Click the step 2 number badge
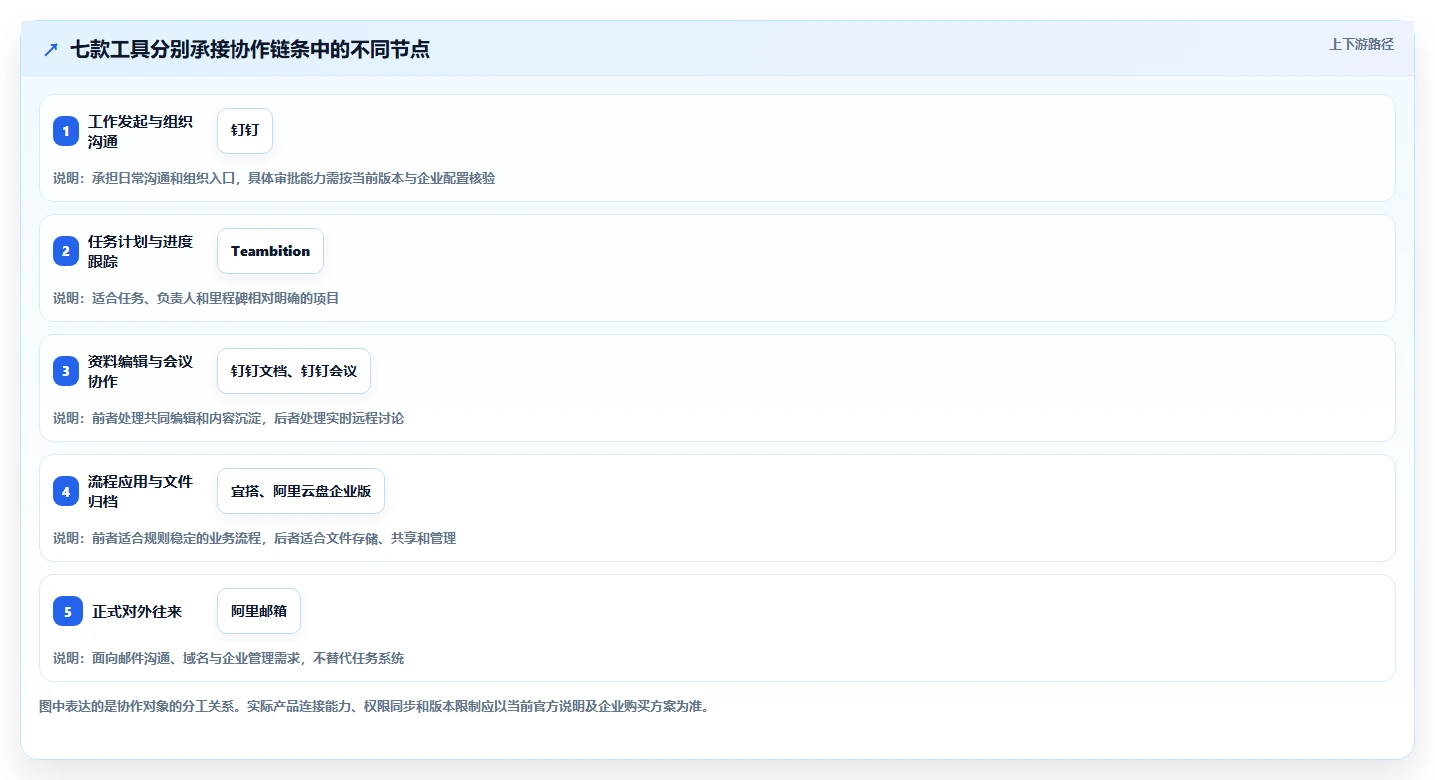This screenshot has width=1435, height=780. pos(66,251)
